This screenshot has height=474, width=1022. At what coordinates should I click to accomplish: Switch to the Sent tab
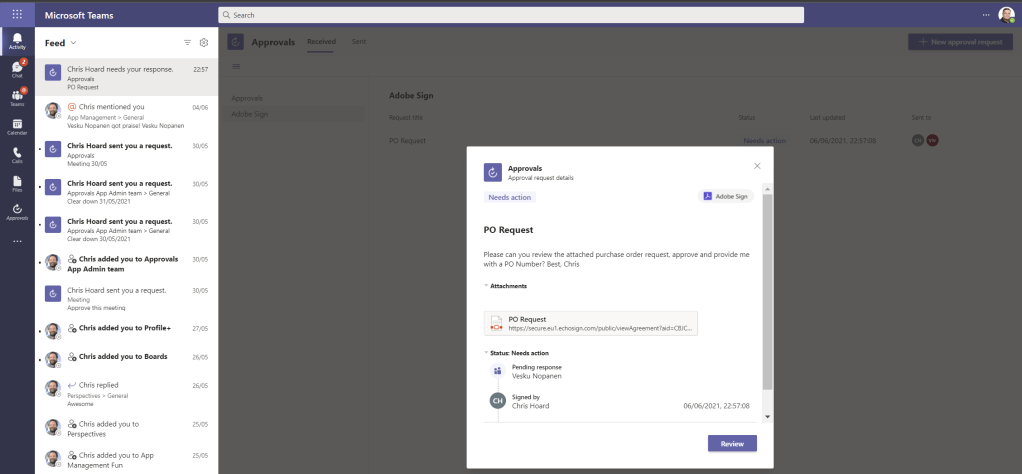359,42
